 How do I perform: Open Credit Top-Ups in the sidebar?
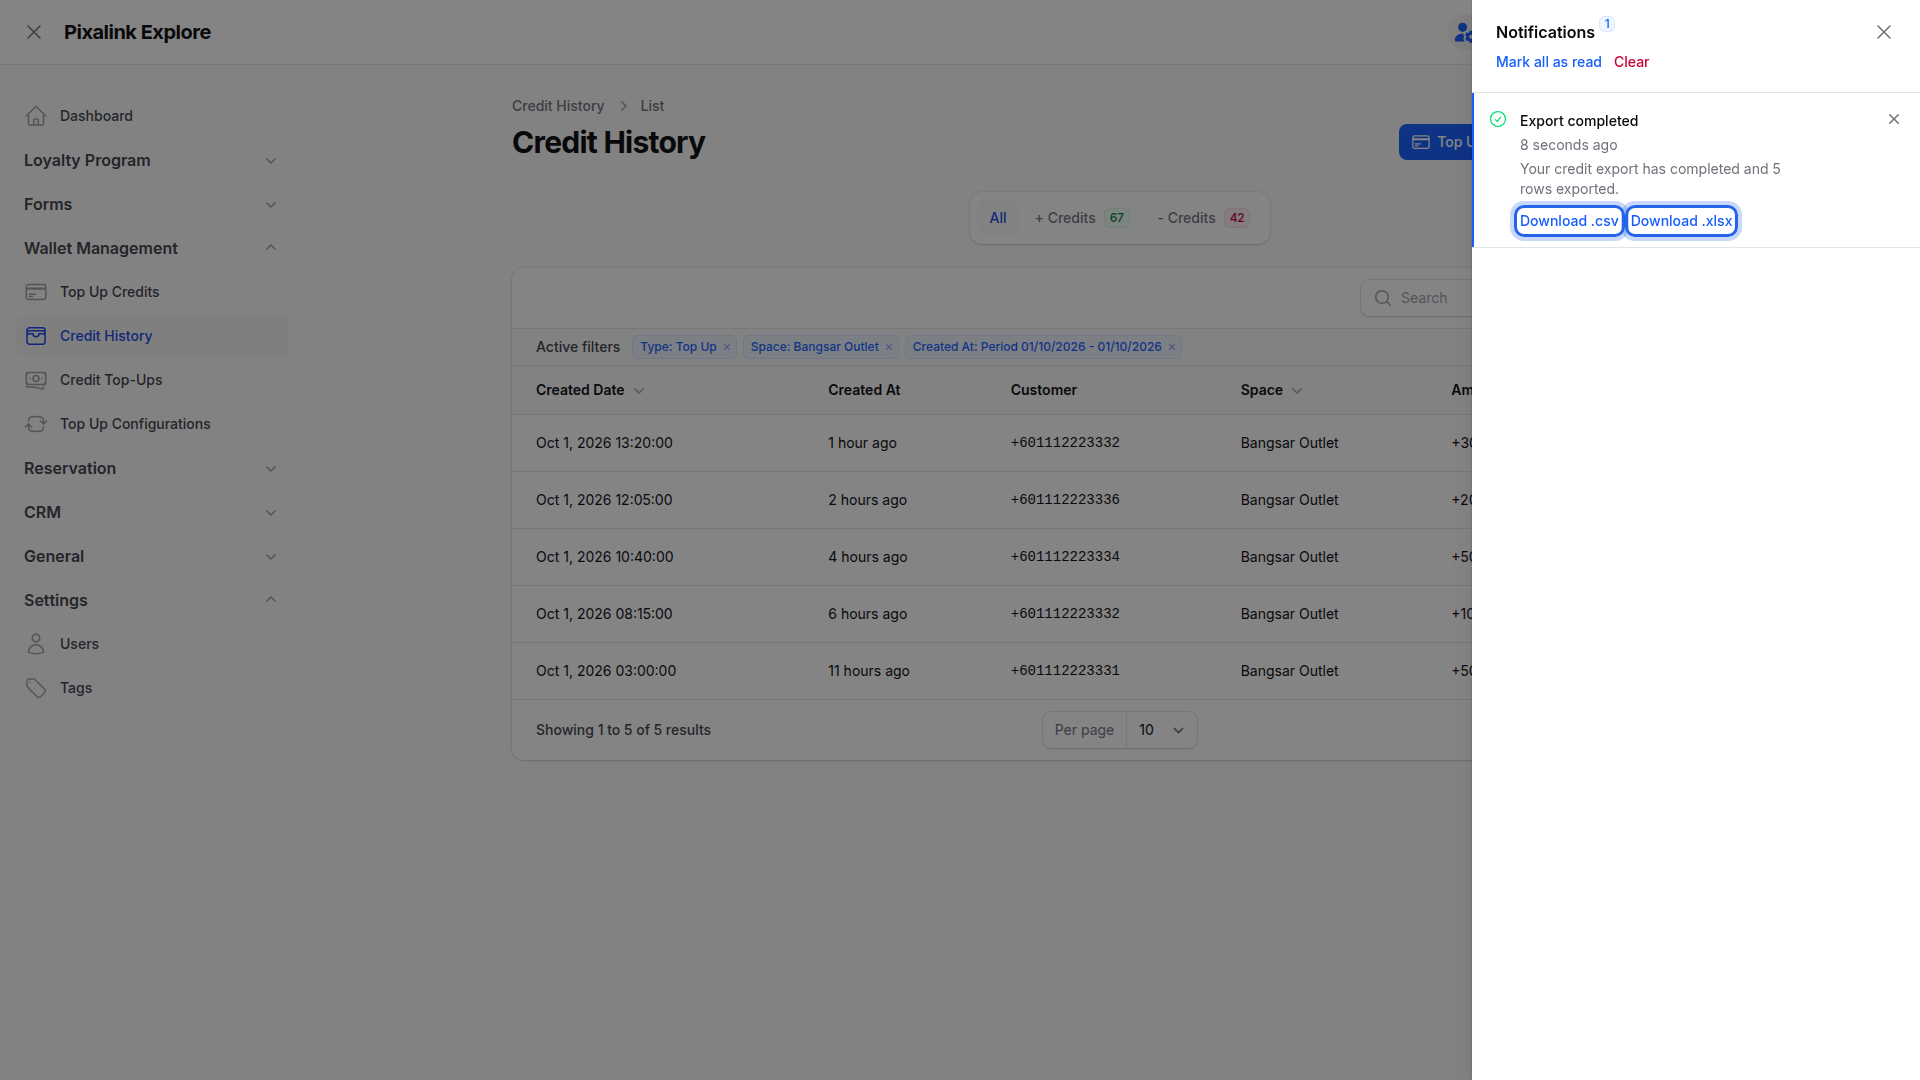[153, 380]
